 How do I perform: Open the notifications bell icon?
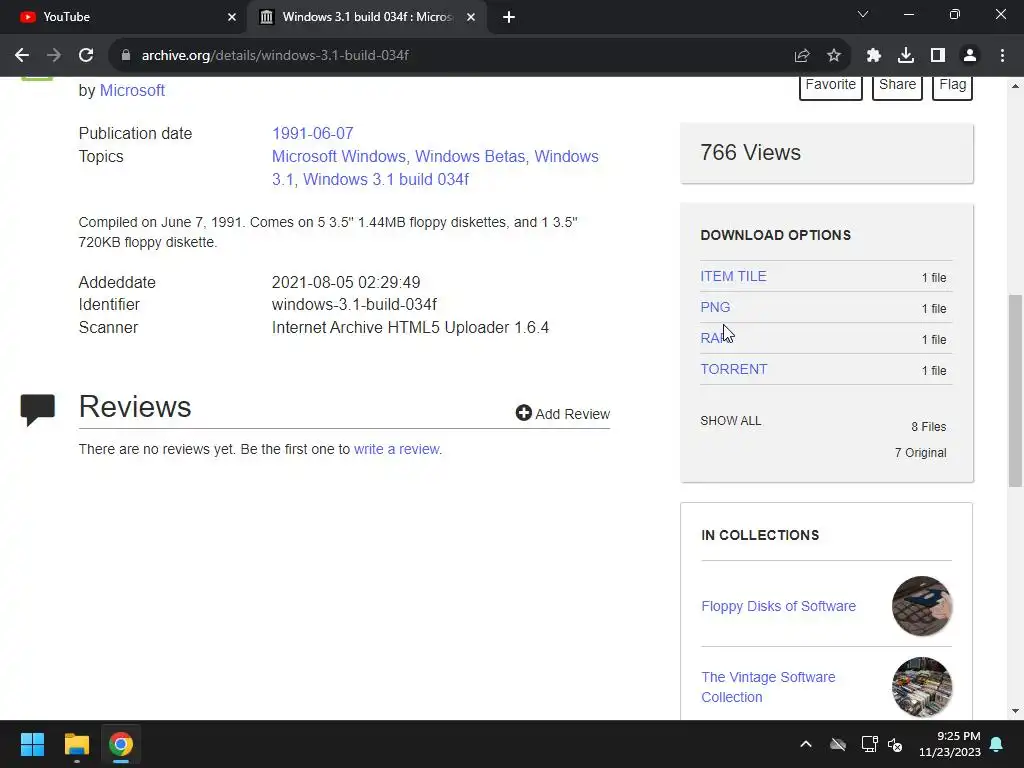[x=997, y=744]
